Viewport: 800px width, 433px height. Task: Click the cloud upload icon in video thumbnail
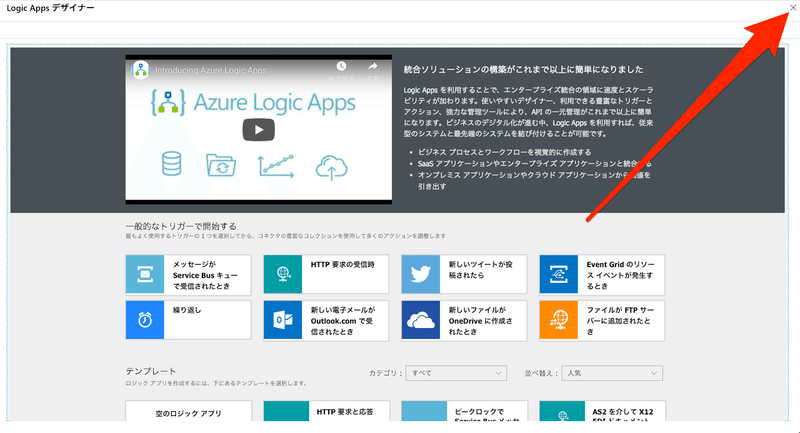[332, 167]
